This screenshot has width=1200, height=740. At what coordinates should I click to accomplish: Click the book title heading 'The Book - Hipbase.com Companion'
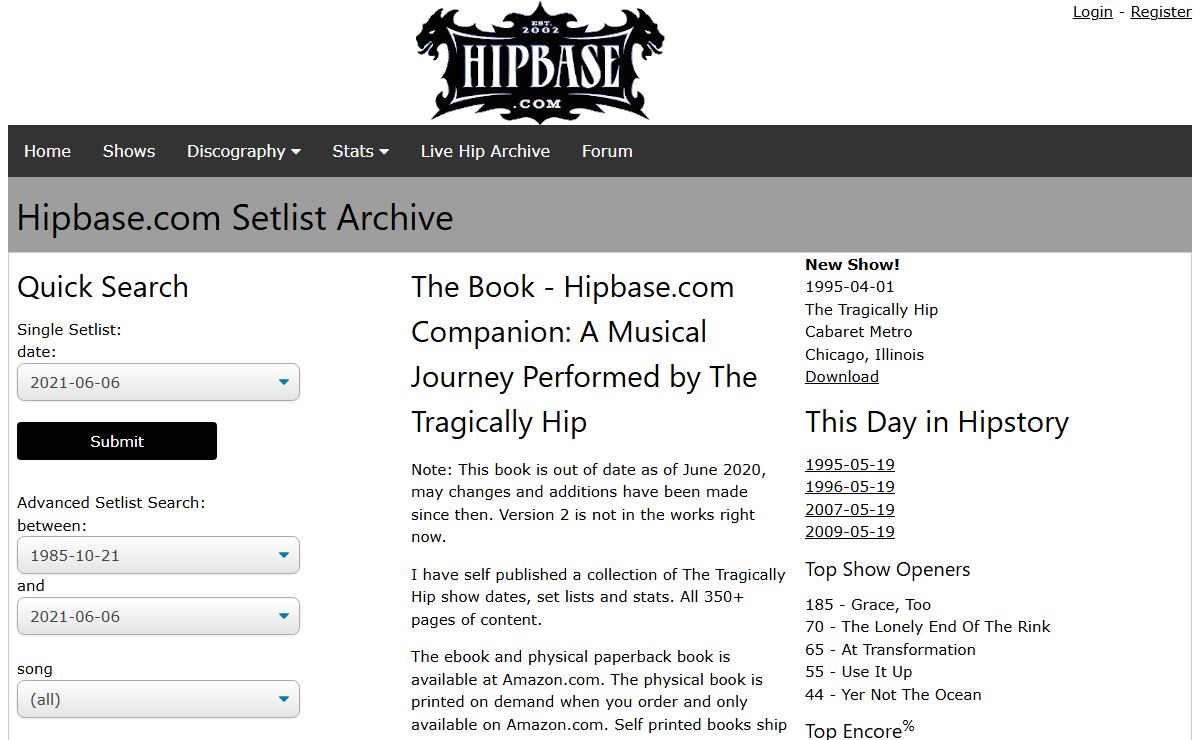pyautogui.click(x=584, y=354)
